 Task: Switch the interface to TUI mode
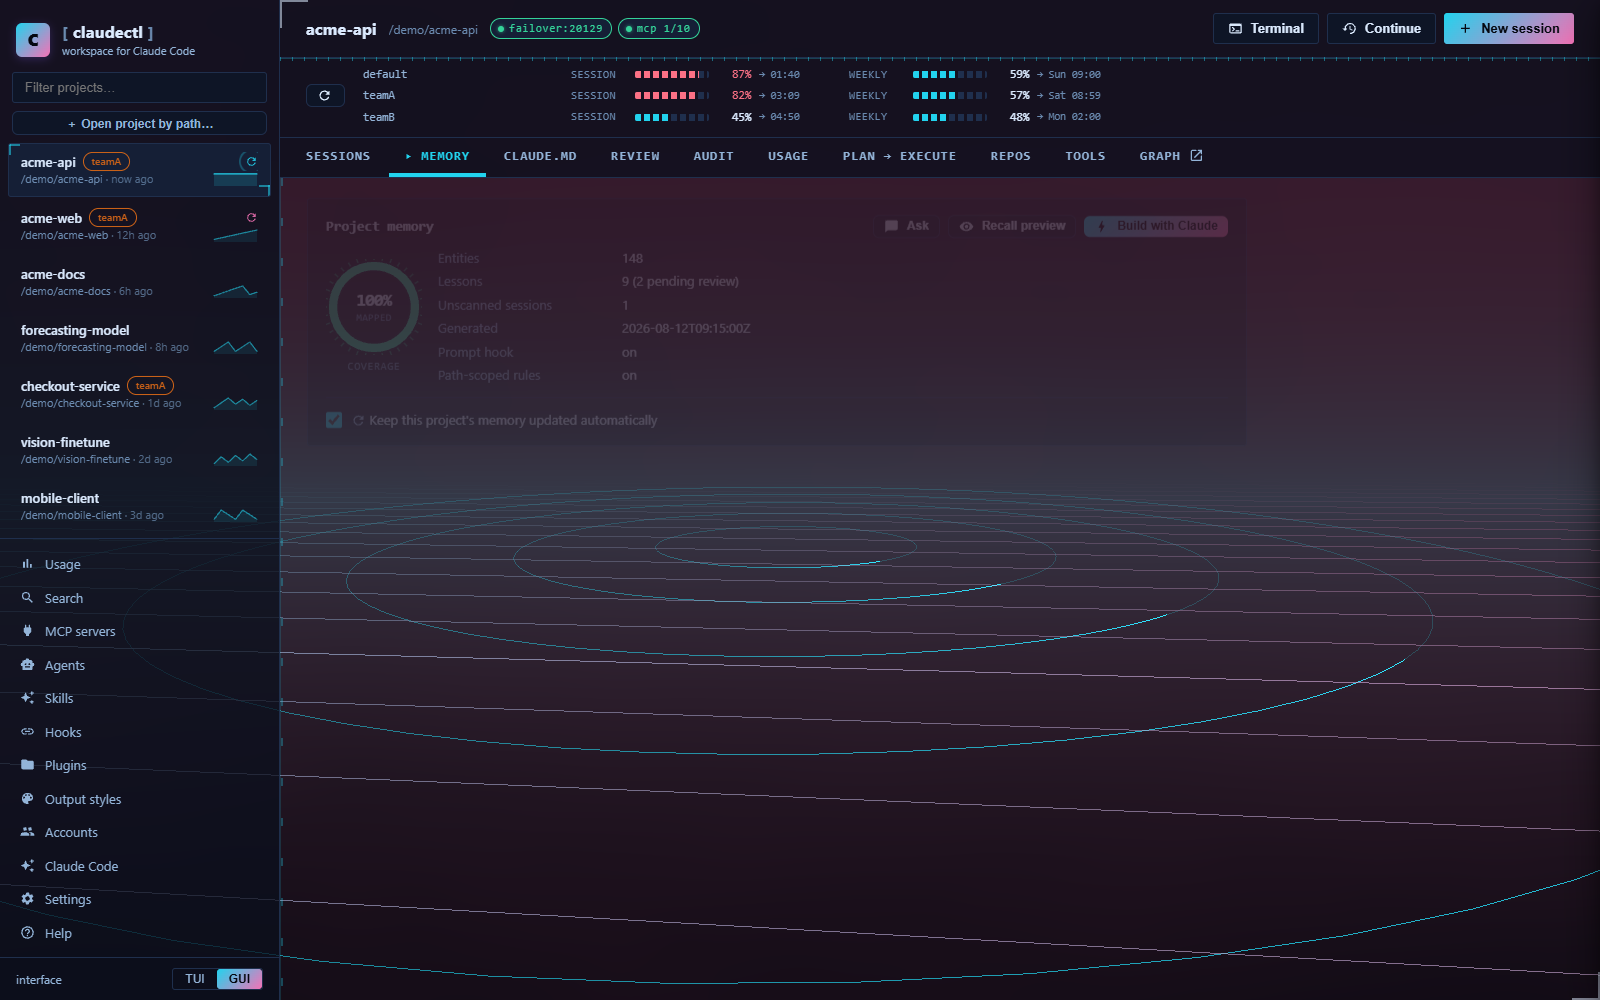click(x=195, y=979)
